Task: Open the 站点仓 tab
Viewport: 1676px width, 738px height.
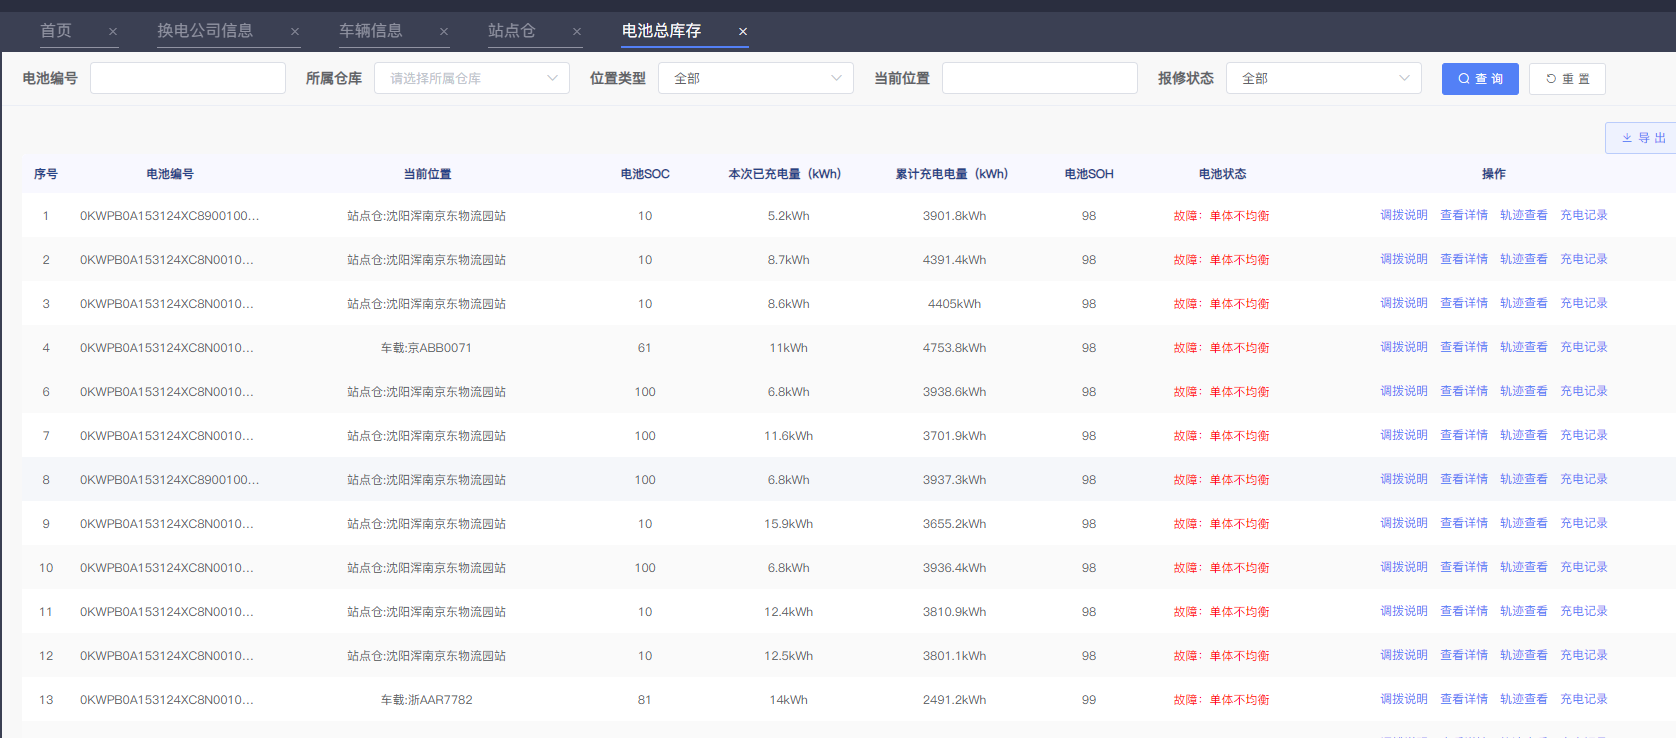Action: pos(512,31)
